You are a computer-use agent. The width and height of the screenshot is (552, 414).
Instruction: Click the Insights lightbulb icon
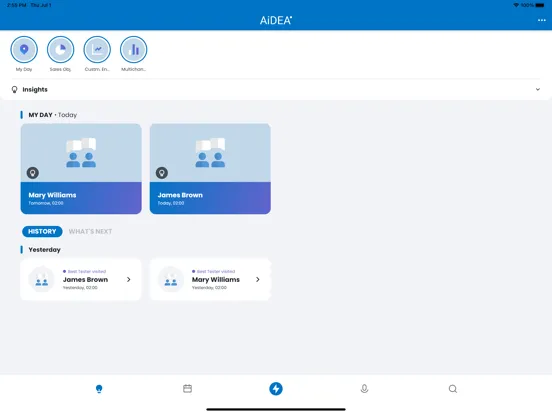click(14, 89)
